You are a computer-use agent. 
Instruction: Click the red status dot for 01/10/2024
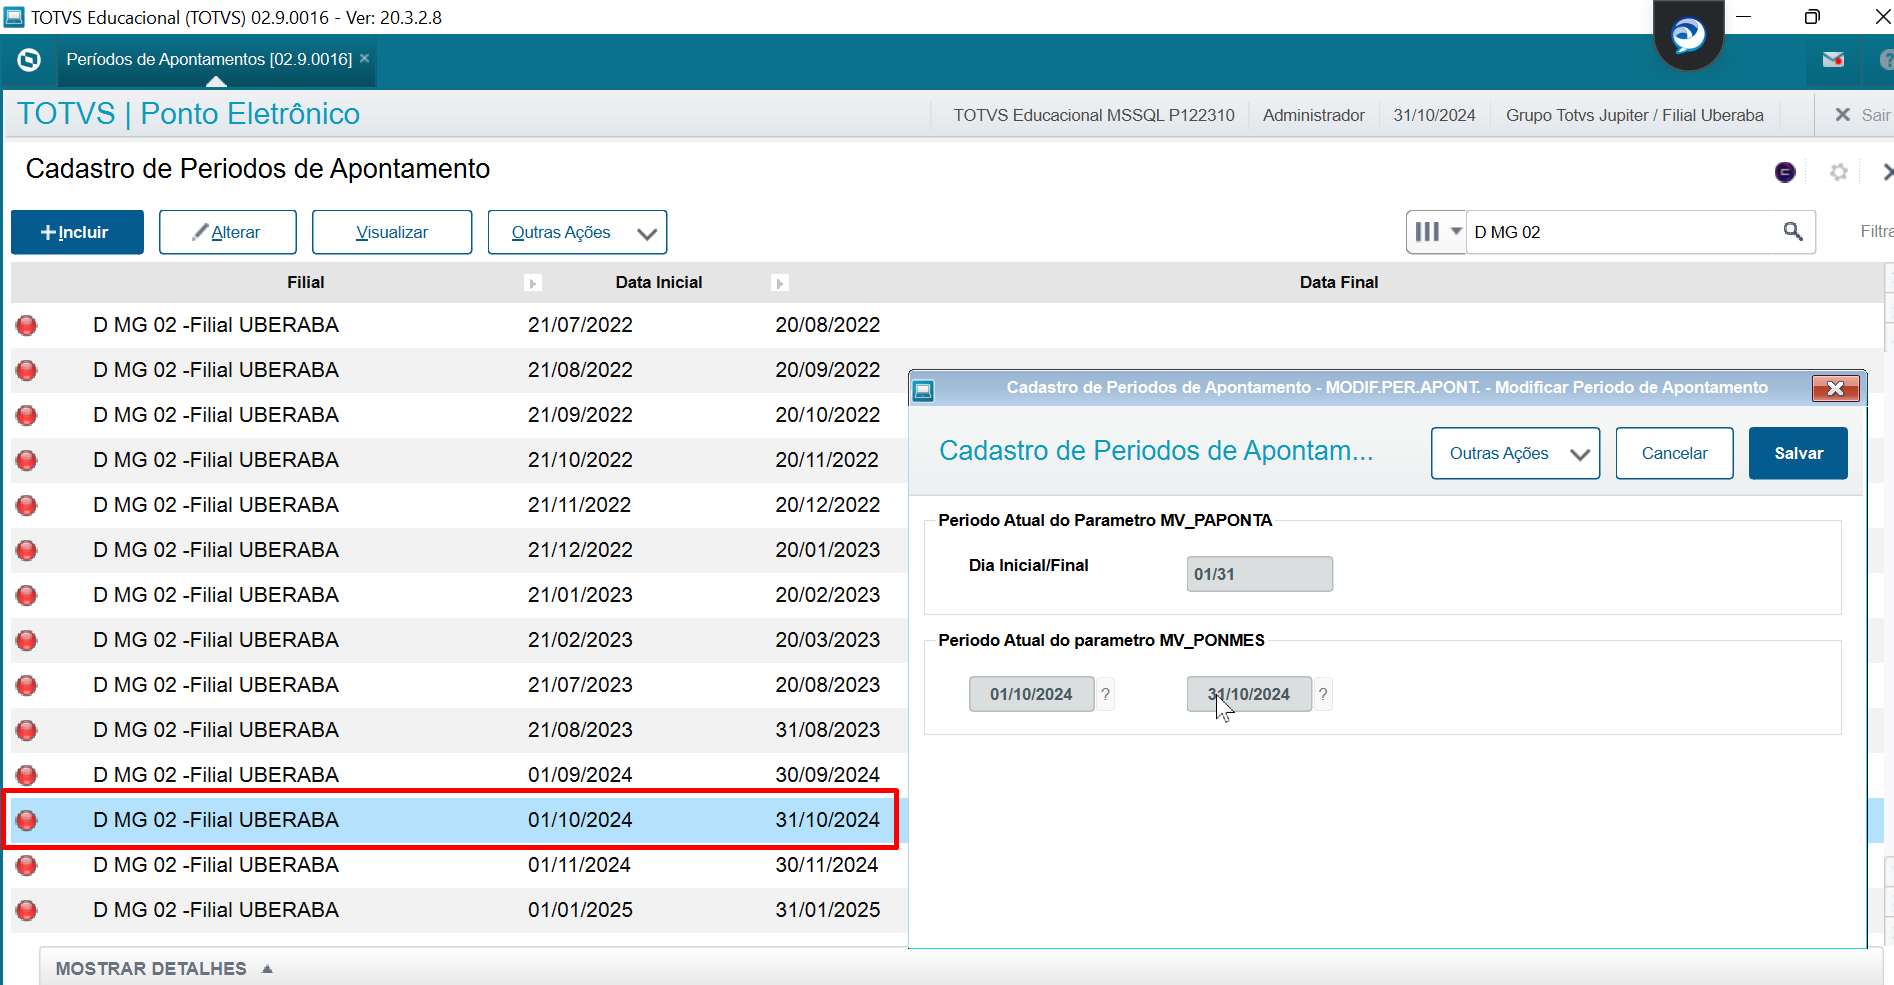point(27,820)
